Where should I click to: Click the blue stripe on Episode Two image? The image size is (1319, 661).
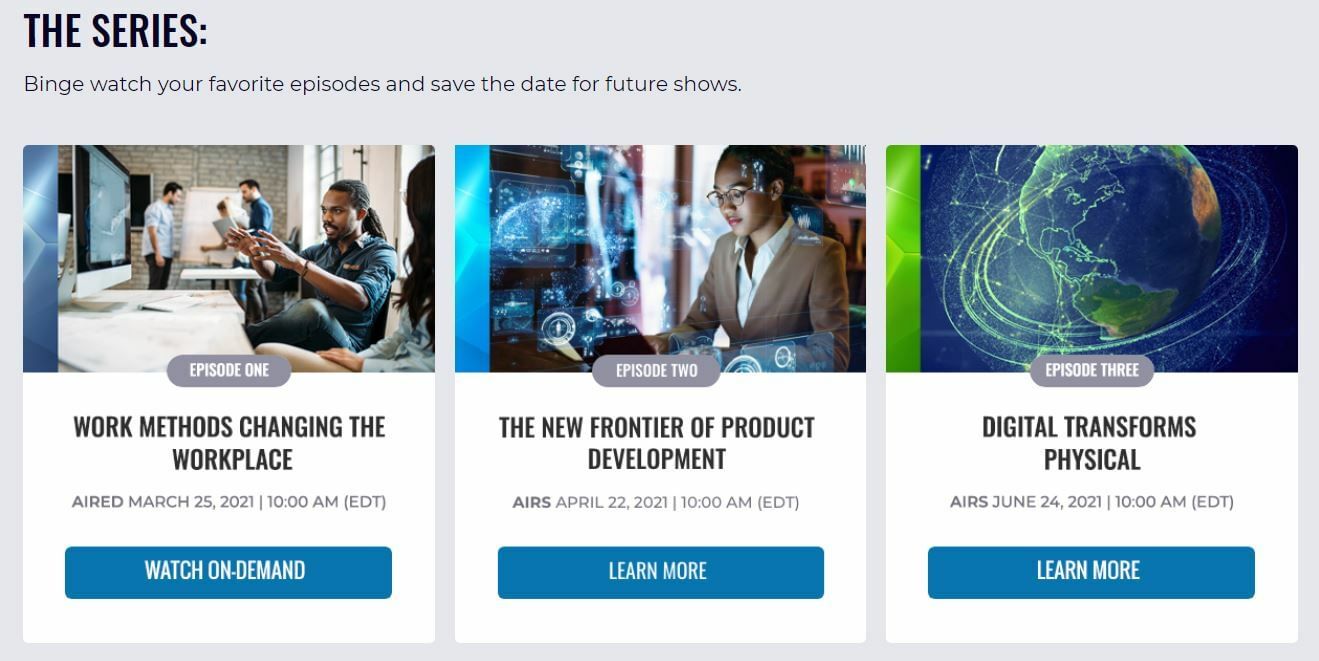pos(472,258)
